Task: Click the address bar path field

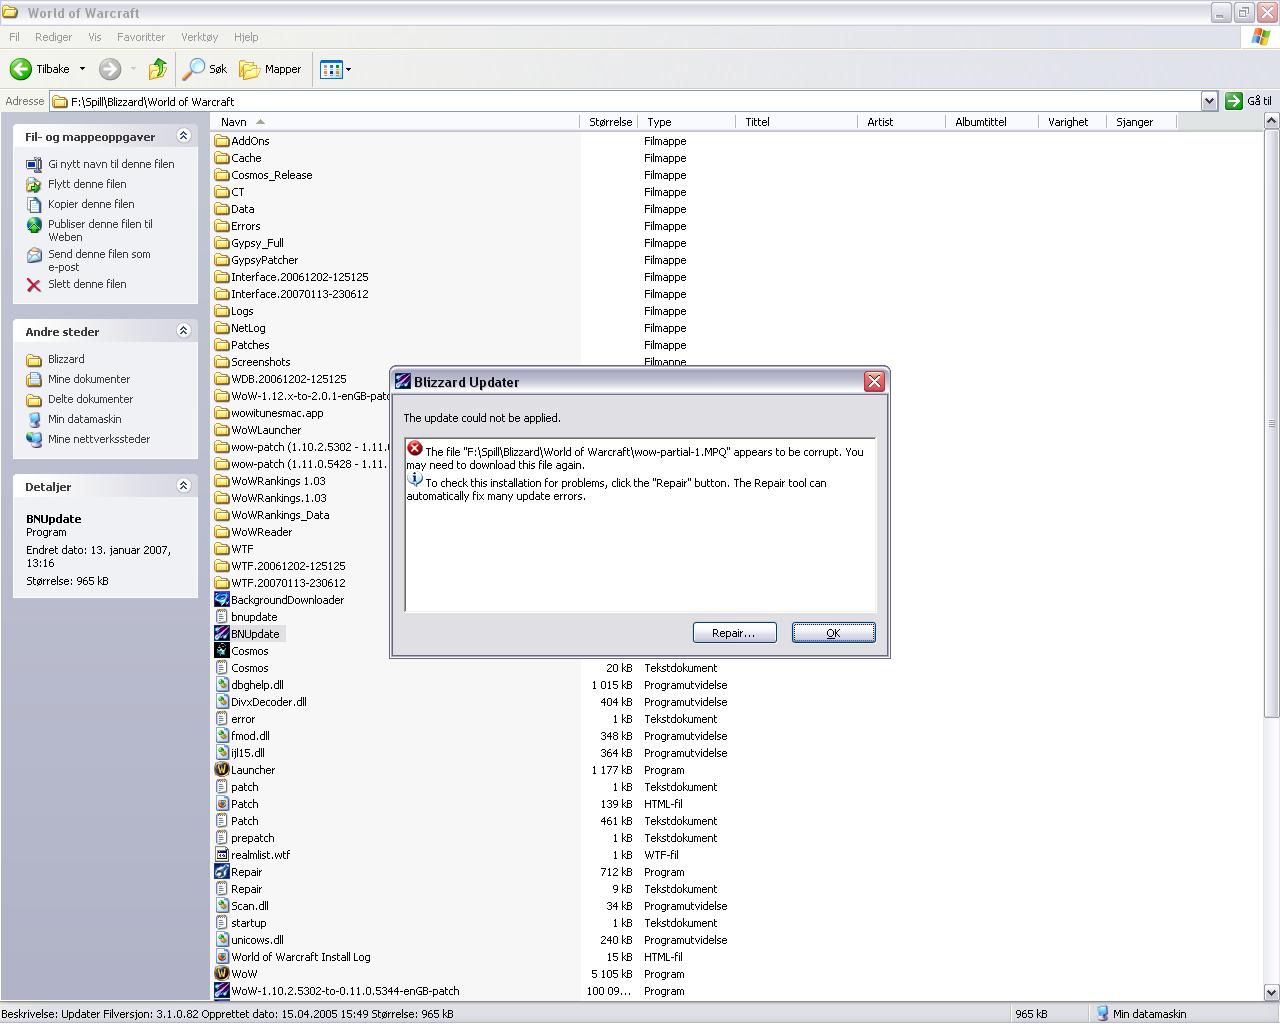Action: coord(626,101)
